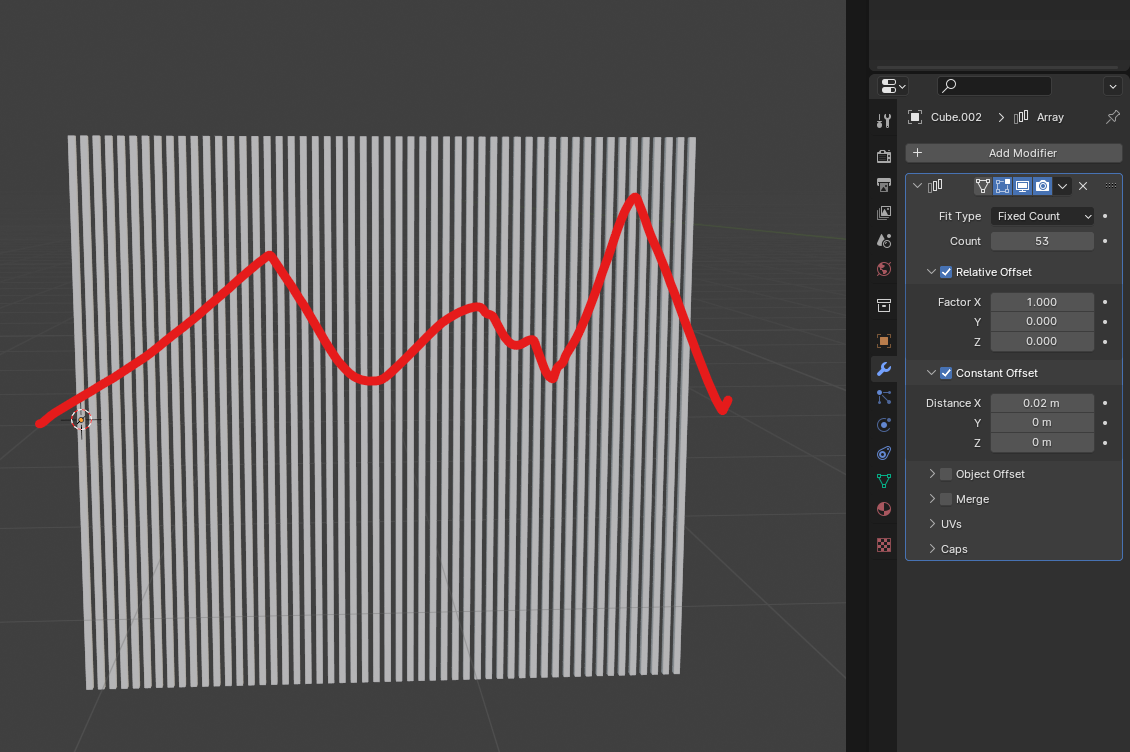Click the Cube.002 breadcrumb label
Screen dimensions: 1130x752
956,117
